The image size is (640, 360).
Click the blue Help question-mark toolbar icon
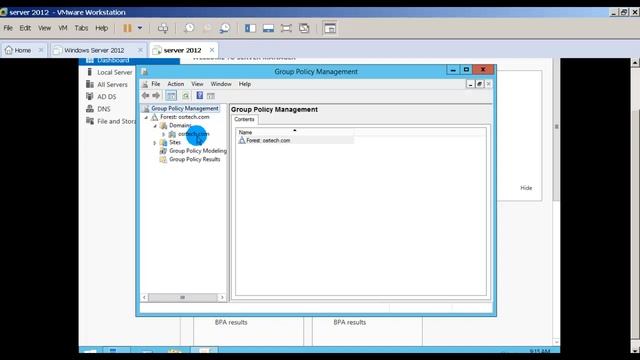[x=200, y=96]
